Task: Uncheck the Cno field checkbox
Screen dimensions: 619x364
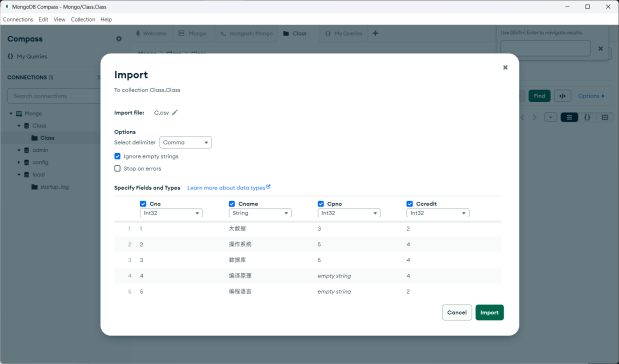Action: 143,204
